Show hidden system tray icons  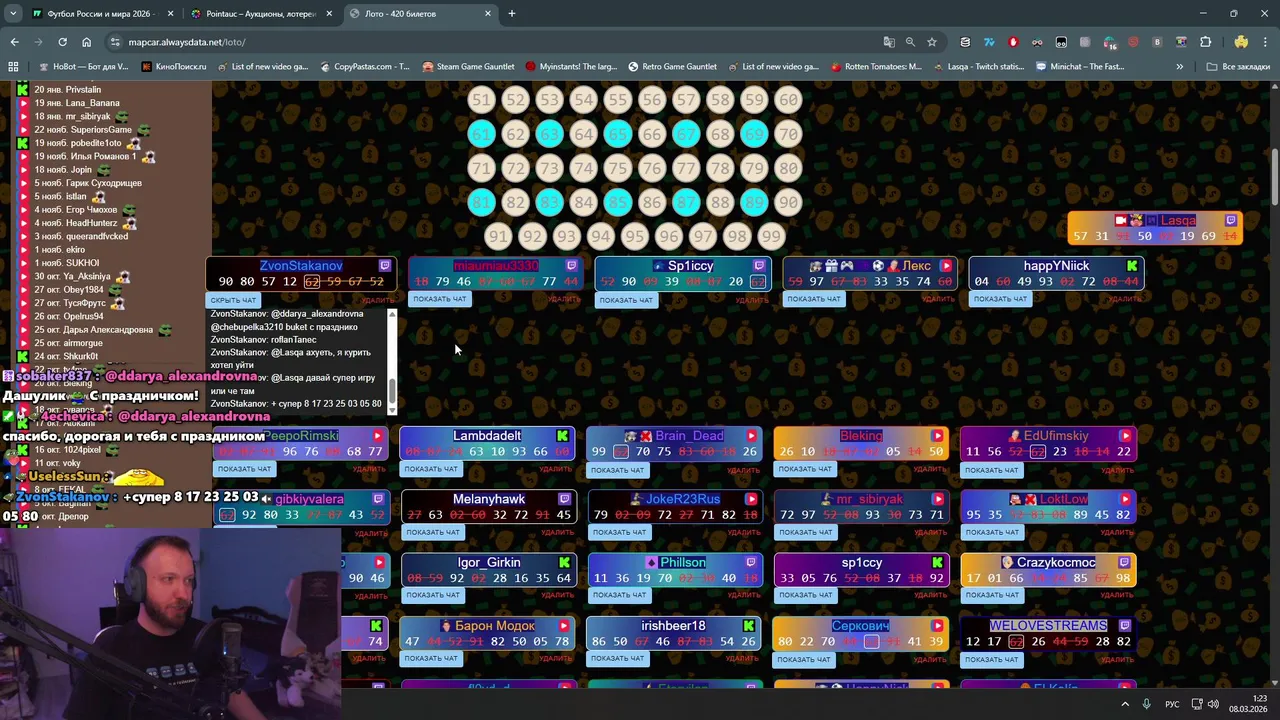(1125, 704)
